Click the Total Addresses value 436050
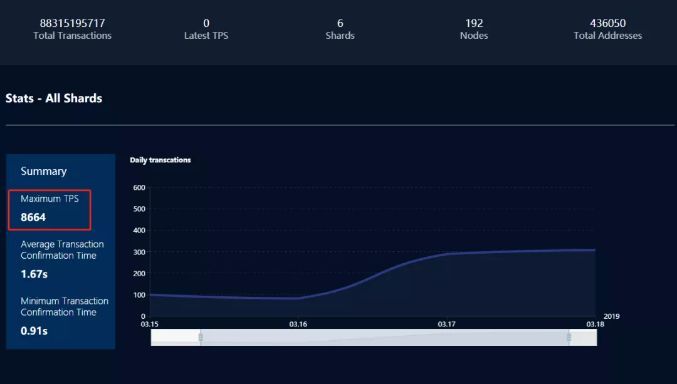 (x=608, y=23)
